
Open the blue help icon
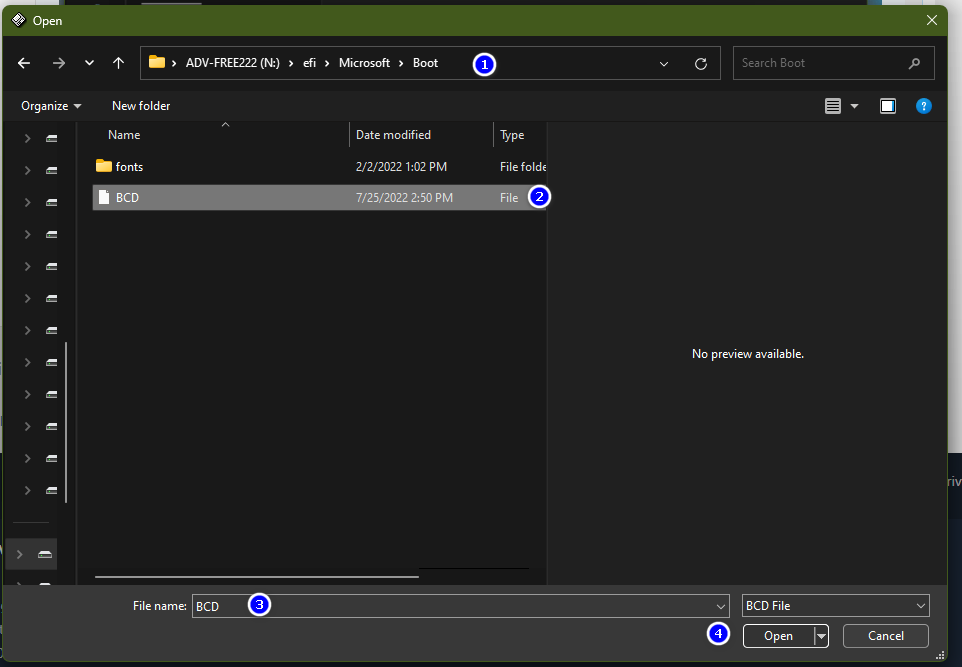click(923, 106)
